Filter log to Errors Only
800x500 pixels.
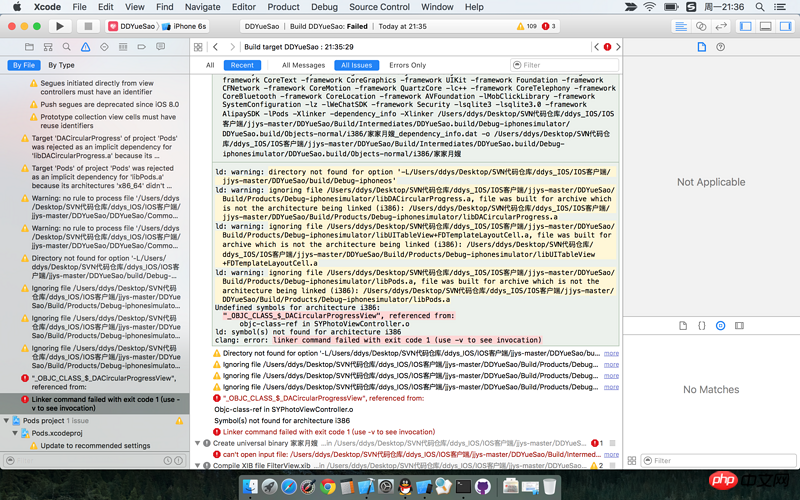point(408,65)
